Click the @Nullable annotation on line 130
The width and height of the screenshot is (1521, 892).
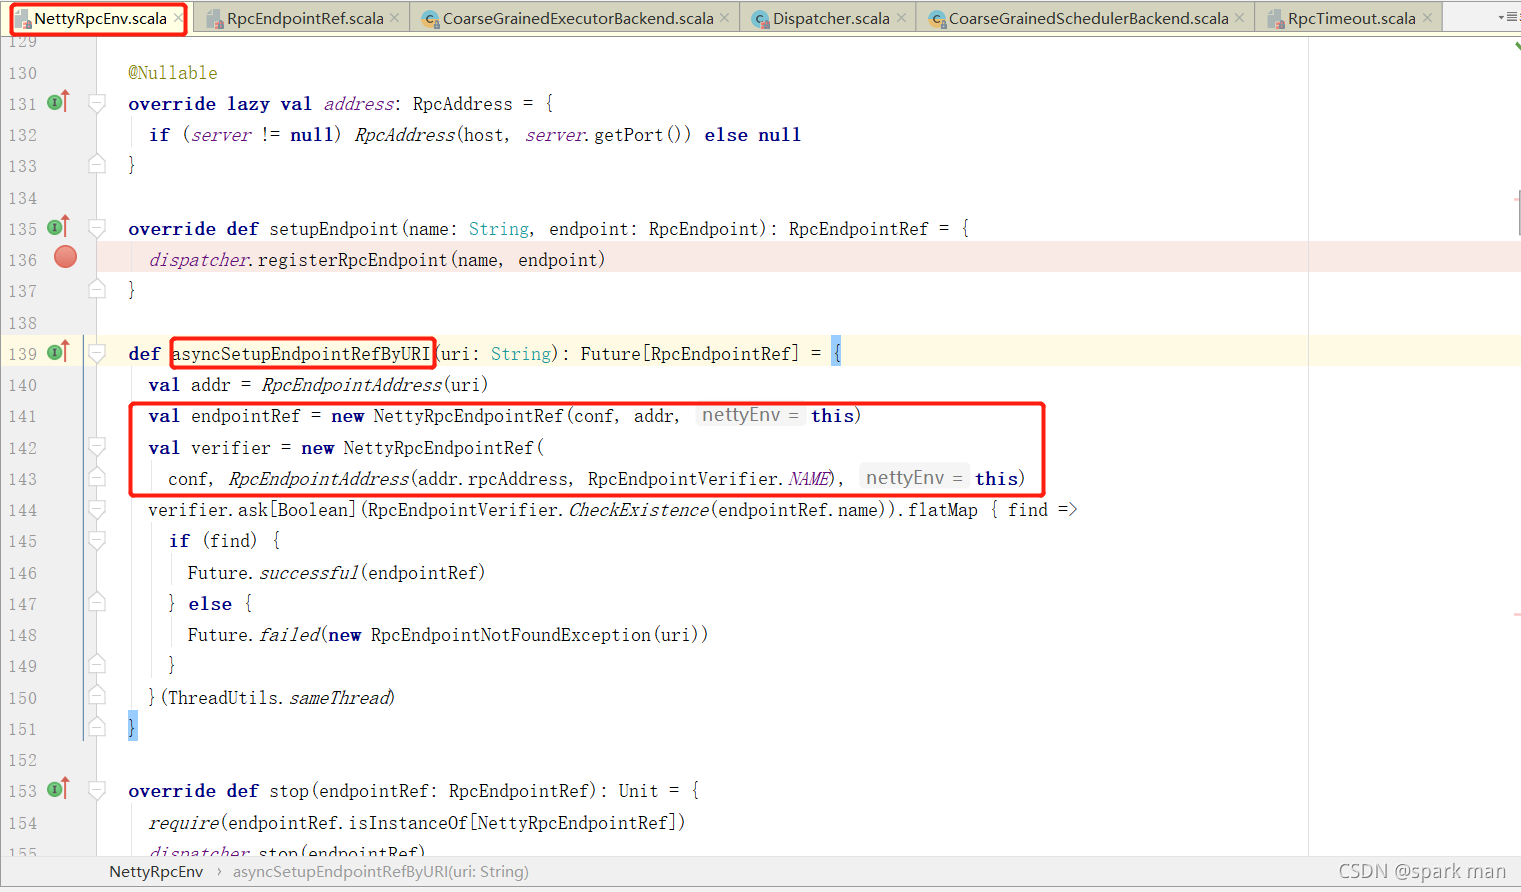coord(173,73)
